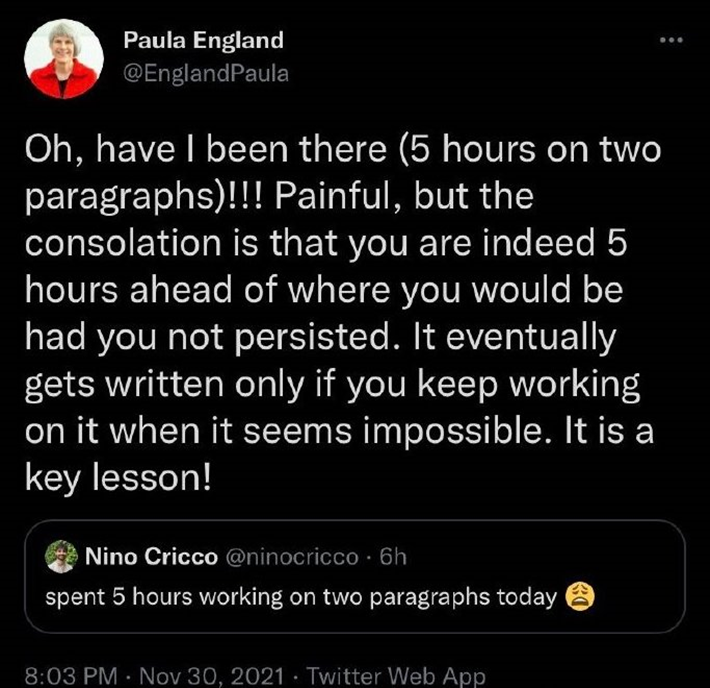Click Nino Cricco's small avatar
Viewport: 710px width, 688px height.
(61, 556)
